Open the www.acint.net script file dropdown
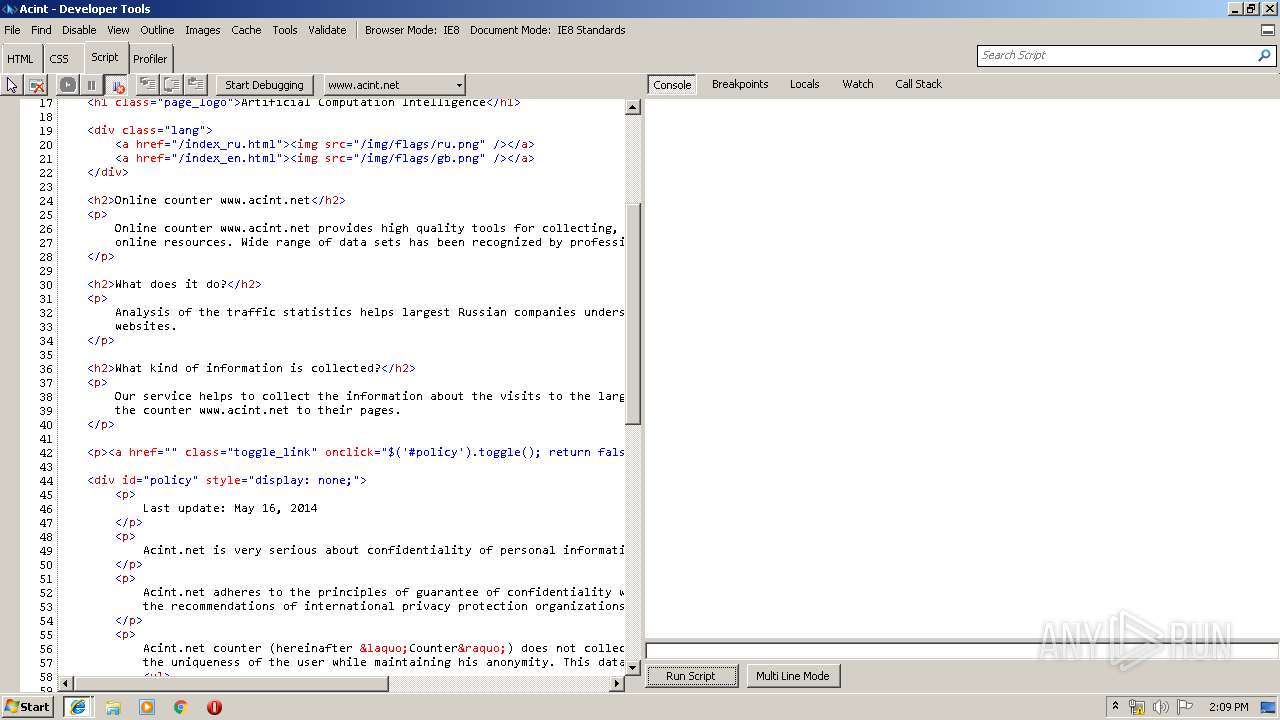Screen dimensions: 1280x720 (394, 85)
